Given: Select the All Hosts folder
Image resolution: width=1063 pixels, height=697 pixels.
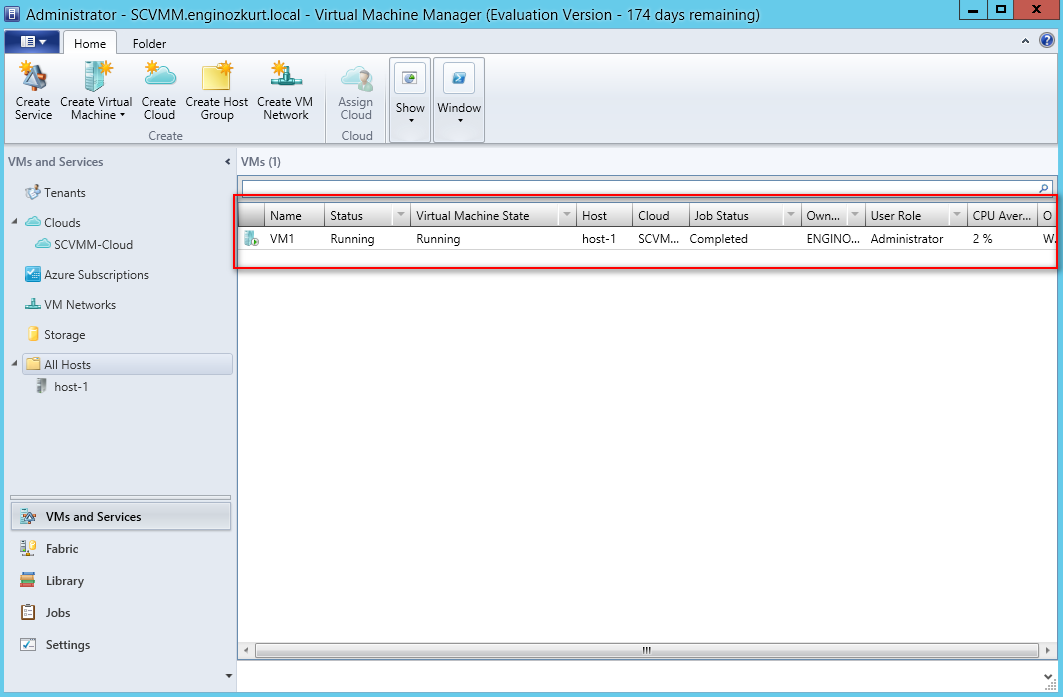Looking at the screenshot, I should (127, 364).
